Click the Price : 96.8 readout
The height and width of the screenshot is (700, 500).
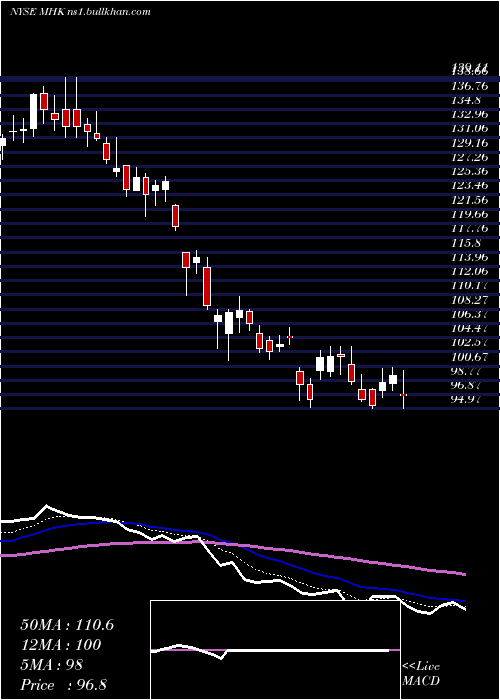(x=63, y=685)
